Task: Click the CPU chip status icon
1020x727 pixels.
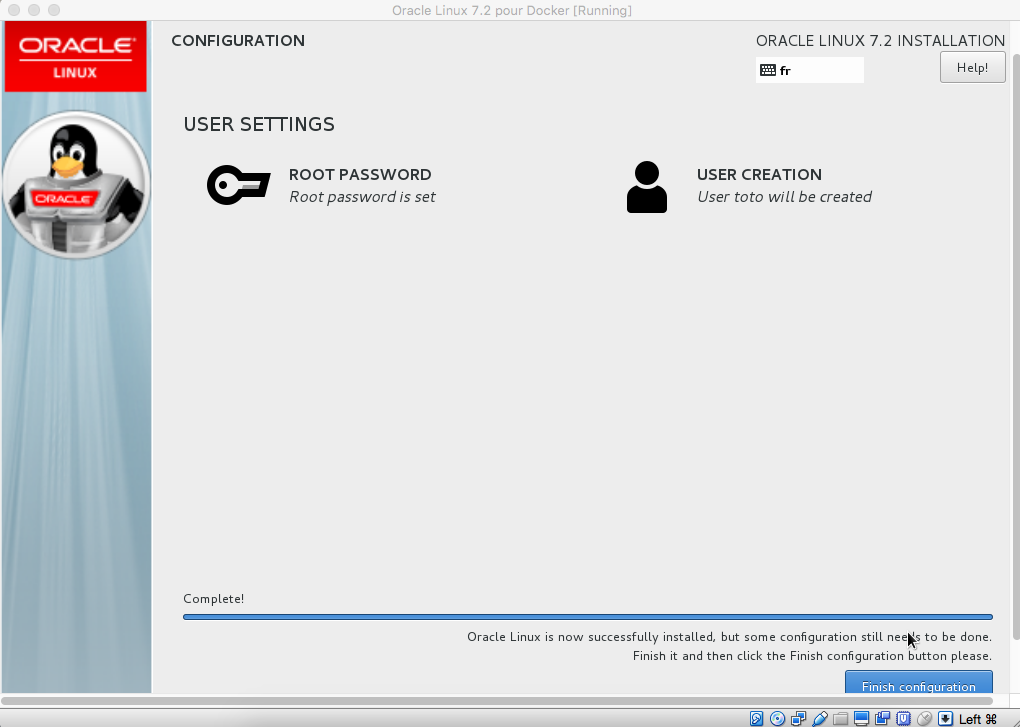Action: [903, 718]
